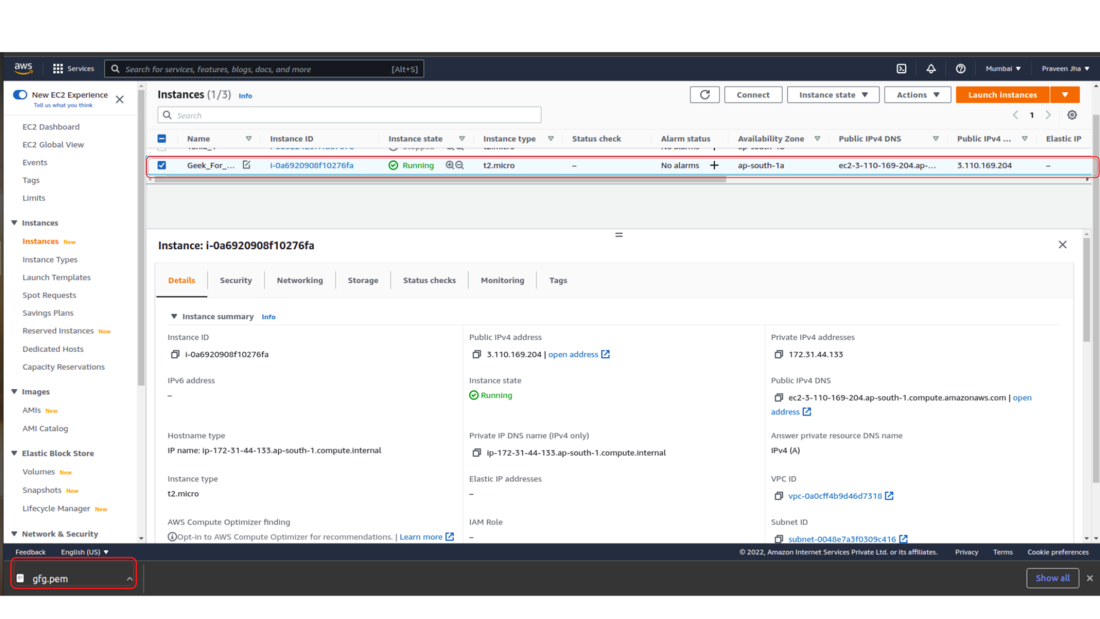Add alarm with the plus icon
The width and height of the screenshot is (1100, 619).
(x=714, y=165)
